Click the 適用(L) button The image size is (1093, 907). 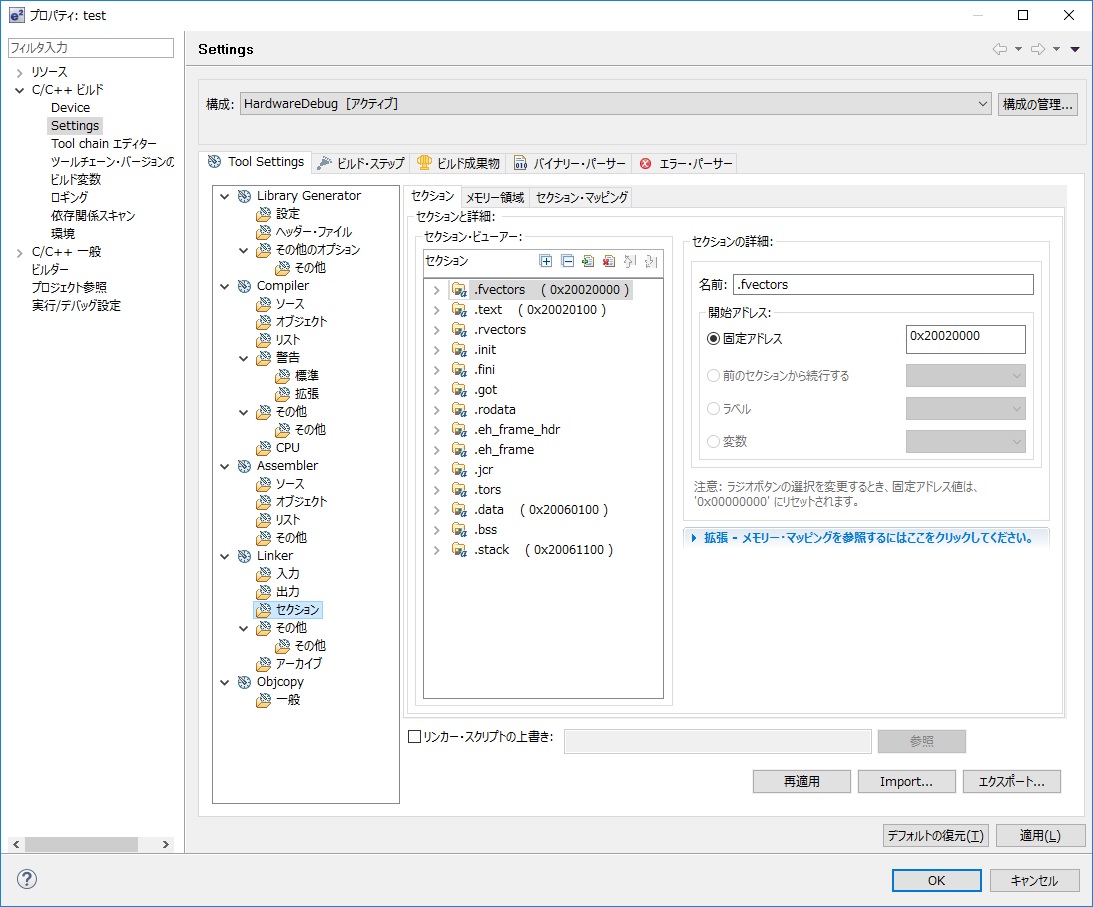coord(1040,835)
